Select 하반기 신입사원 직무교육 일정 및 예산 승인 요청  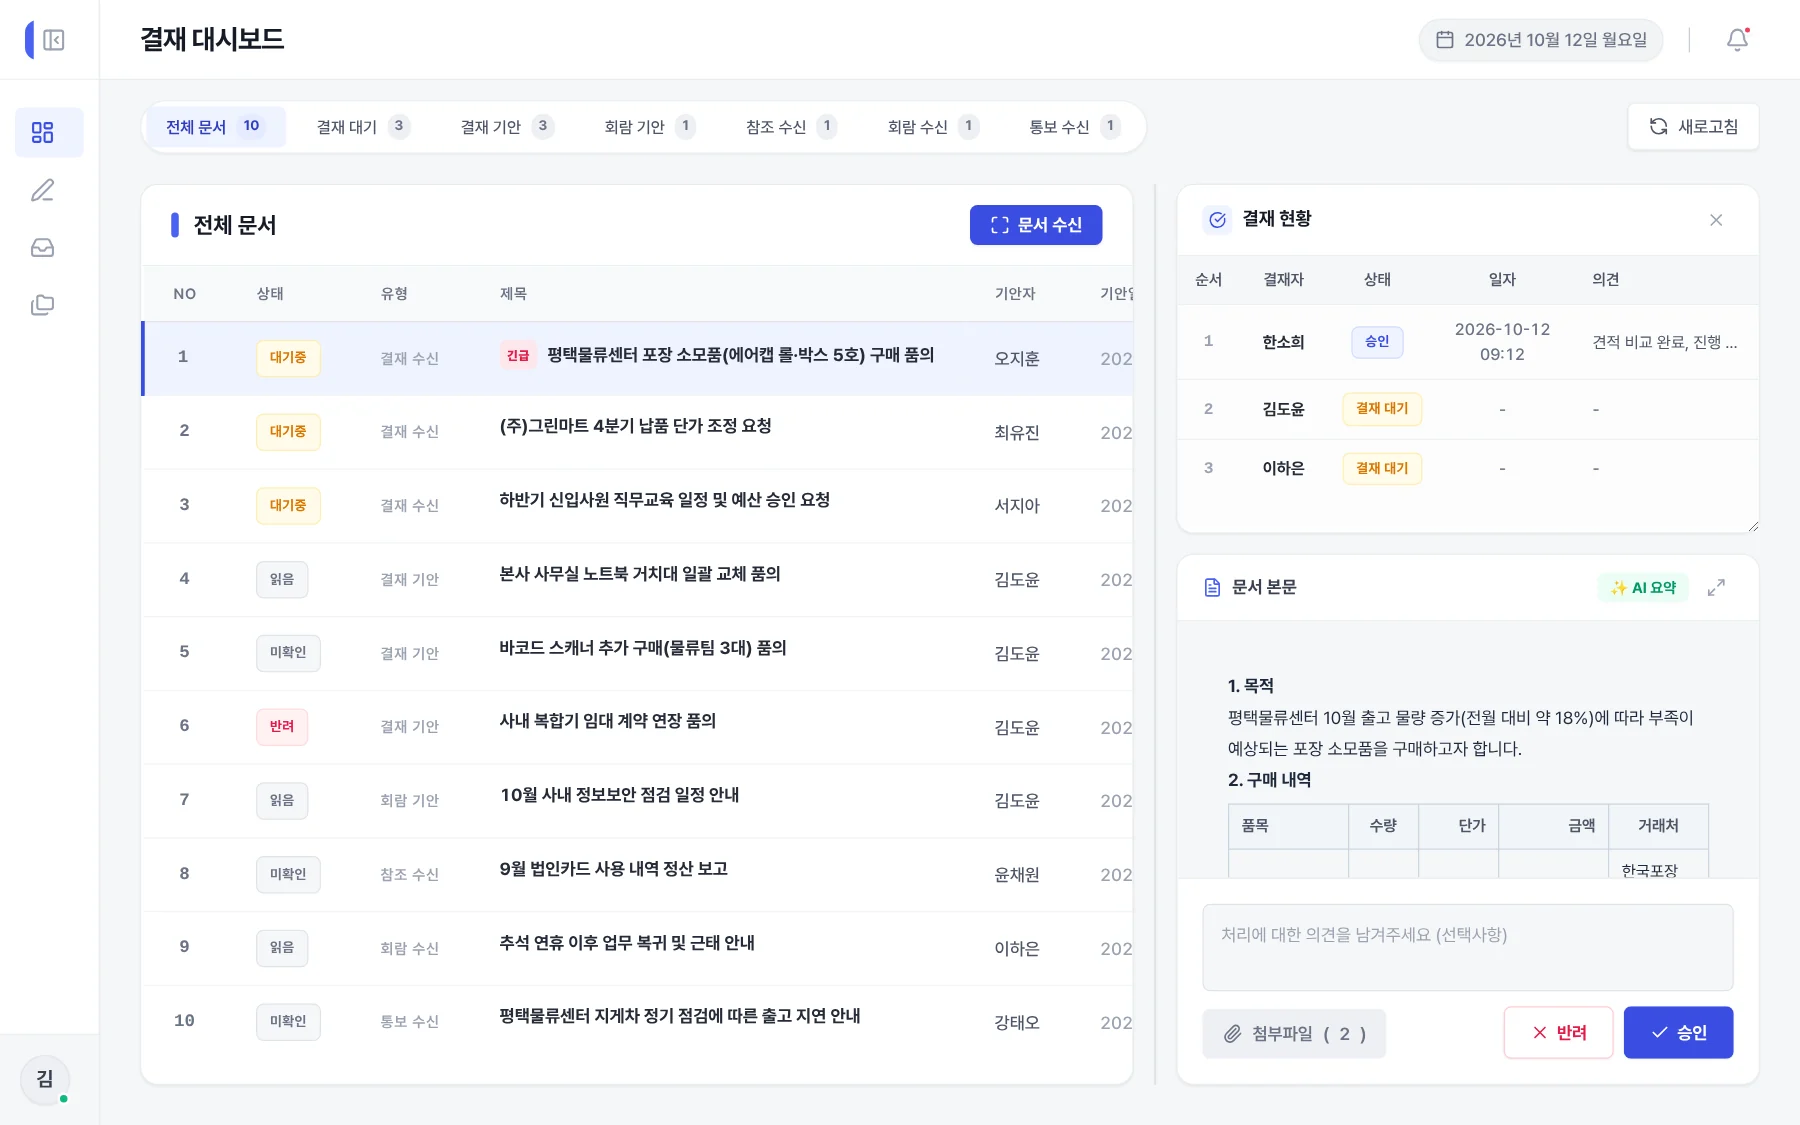pyautogui.click(x=638, y=506)
